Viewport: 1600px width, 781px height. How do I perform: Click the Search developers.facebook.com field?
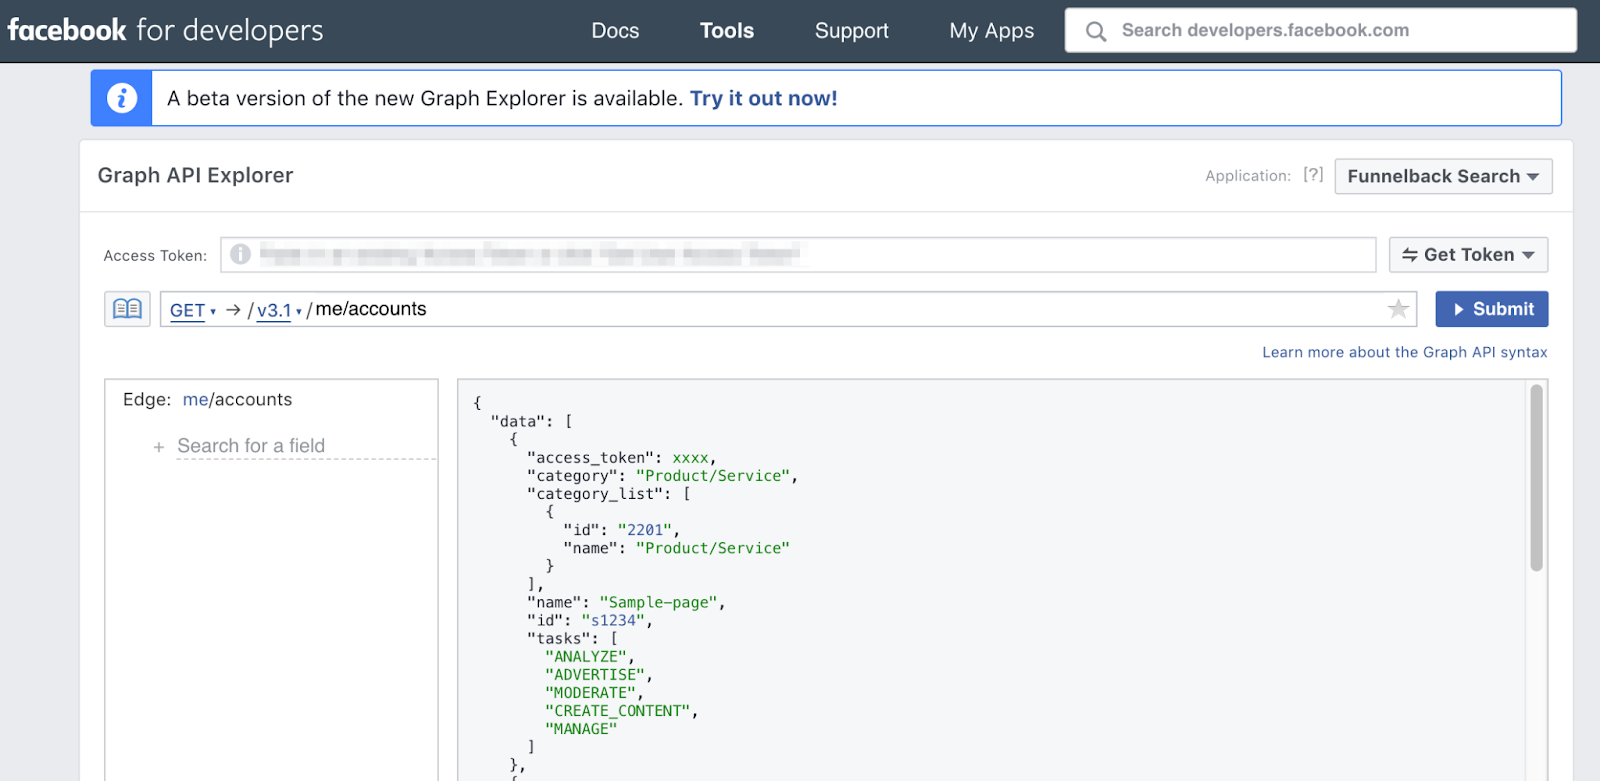tap(1321, 31)
